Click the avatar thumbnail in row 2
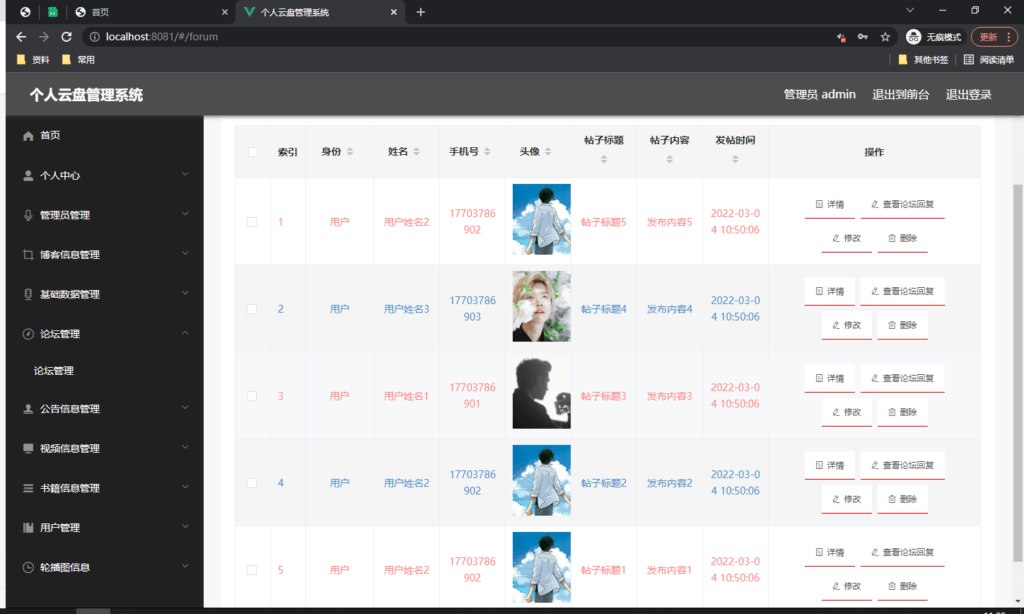The height and width of the screenshot is (614, 1024). click(540, 306)
